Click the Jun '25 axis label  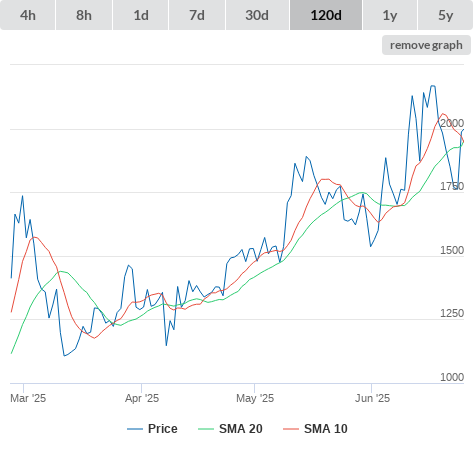372,398
